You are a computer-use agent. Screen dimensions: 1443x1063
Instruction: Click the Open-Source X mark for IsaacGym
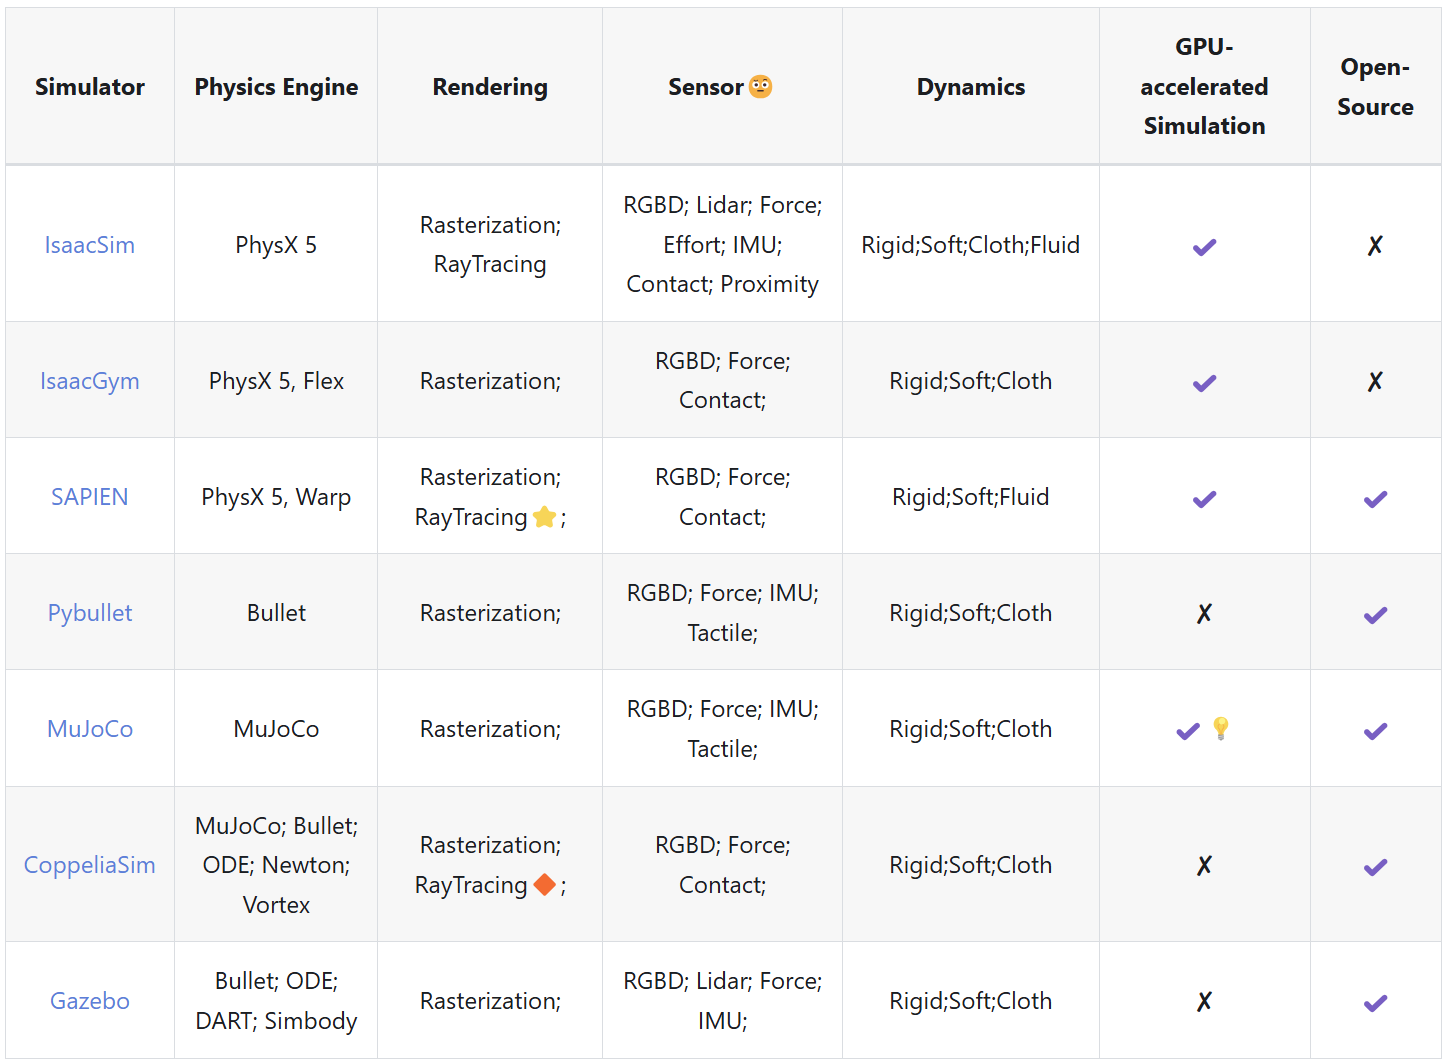coord(1375,382)
